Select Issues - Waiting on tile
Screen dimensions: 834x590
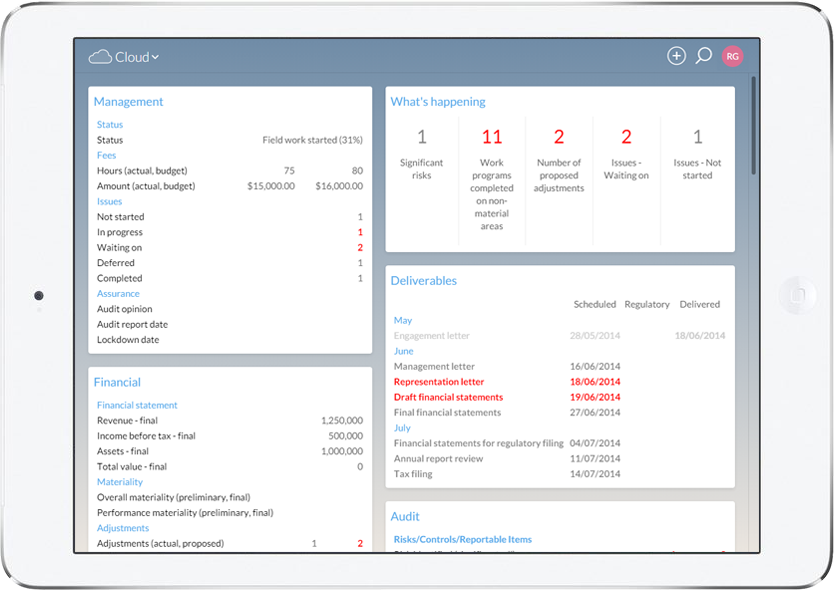[626, 162]
